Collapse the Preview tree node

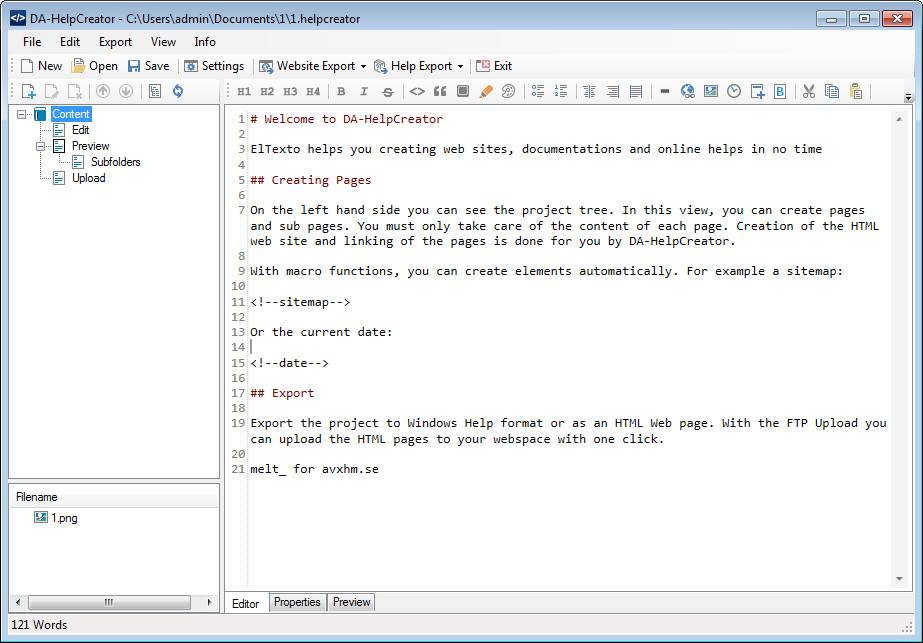pyautogui.click(x=40, y=146)
